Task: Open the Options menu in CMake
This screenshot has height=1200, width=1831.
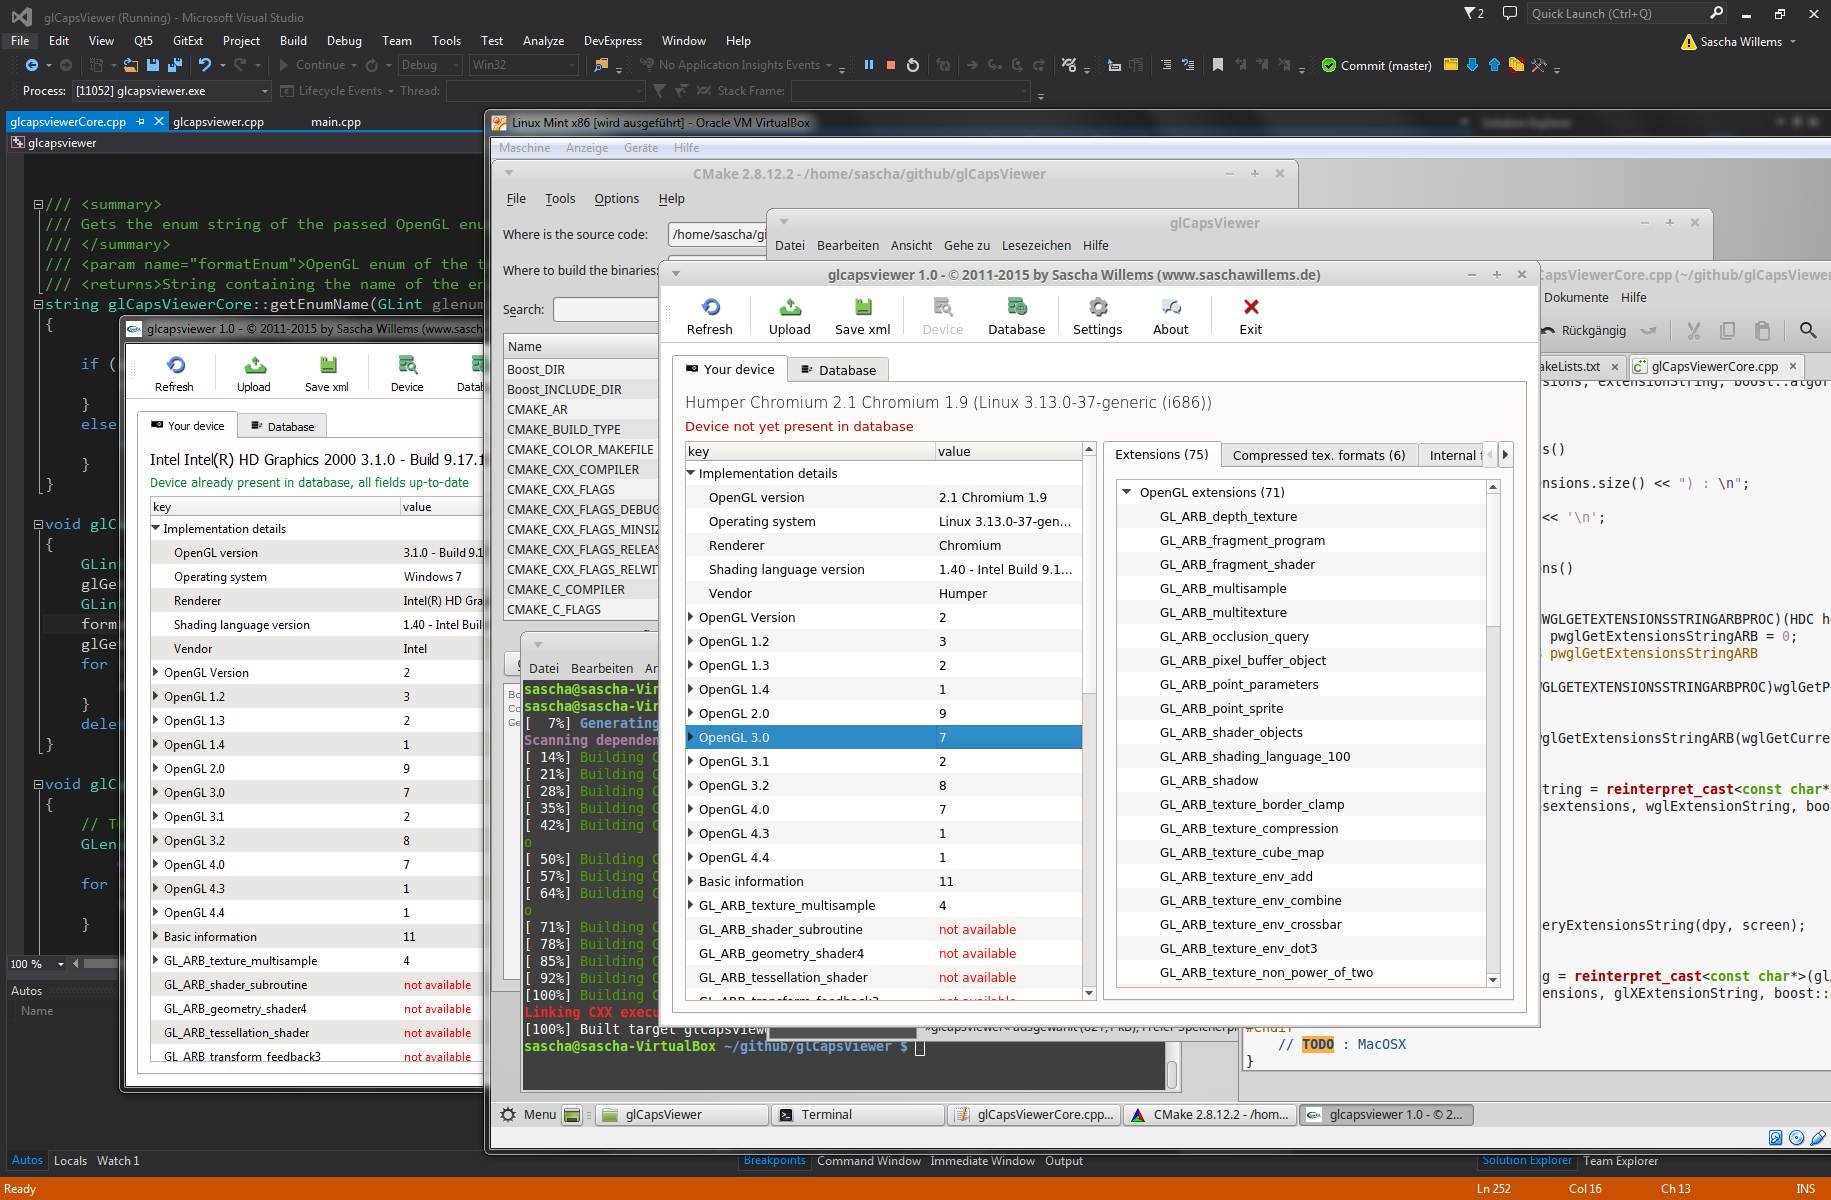Action: click(x=617, y=199)
